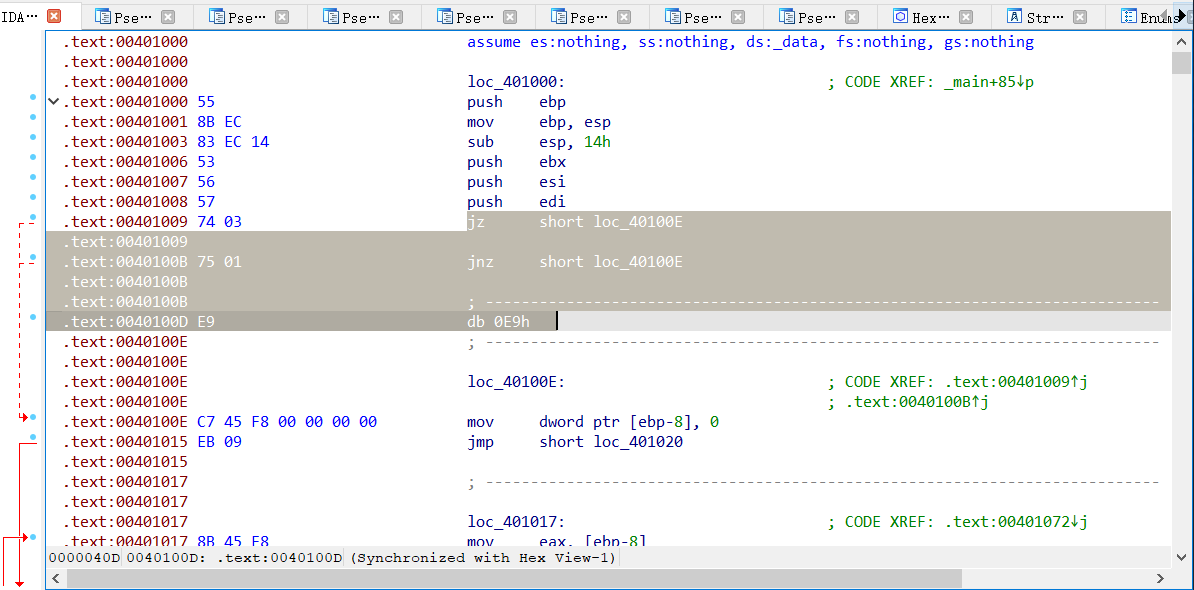Select the db 0E9h line
The image size is (1194, 590).
coord(498,322)
